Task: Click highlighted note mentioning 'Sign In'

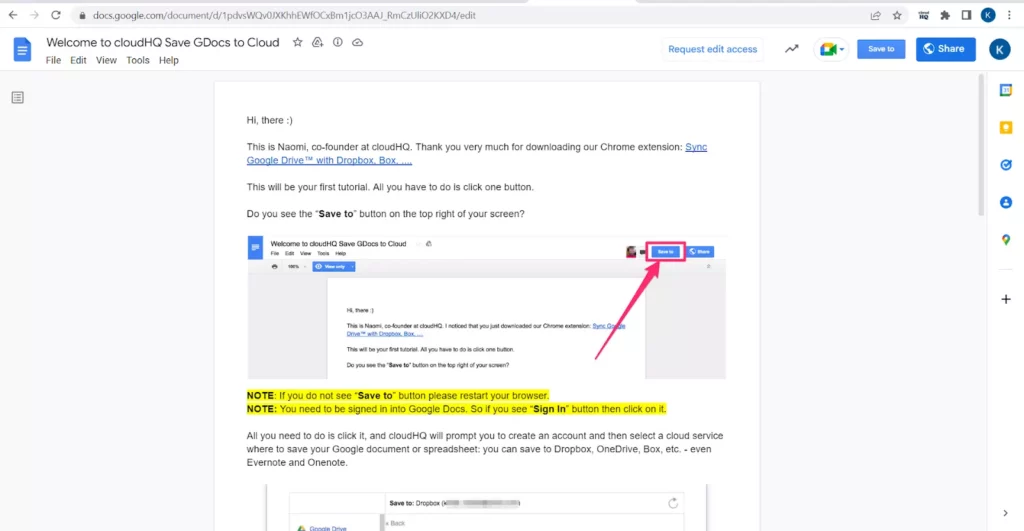Action: (456, 409)
